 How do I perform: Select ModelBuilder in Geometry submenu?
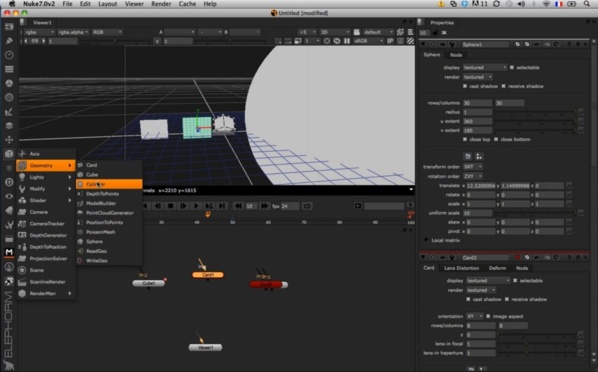(x=109, y=203)
